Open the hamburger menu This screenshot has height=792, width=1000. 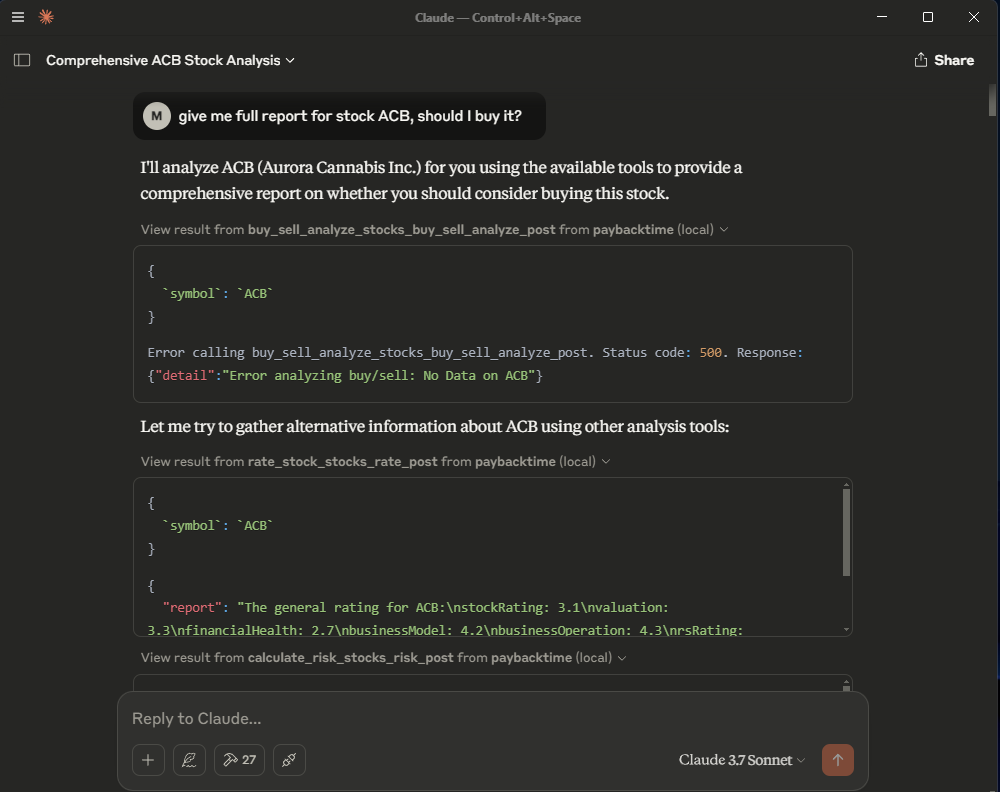(18, 17)
